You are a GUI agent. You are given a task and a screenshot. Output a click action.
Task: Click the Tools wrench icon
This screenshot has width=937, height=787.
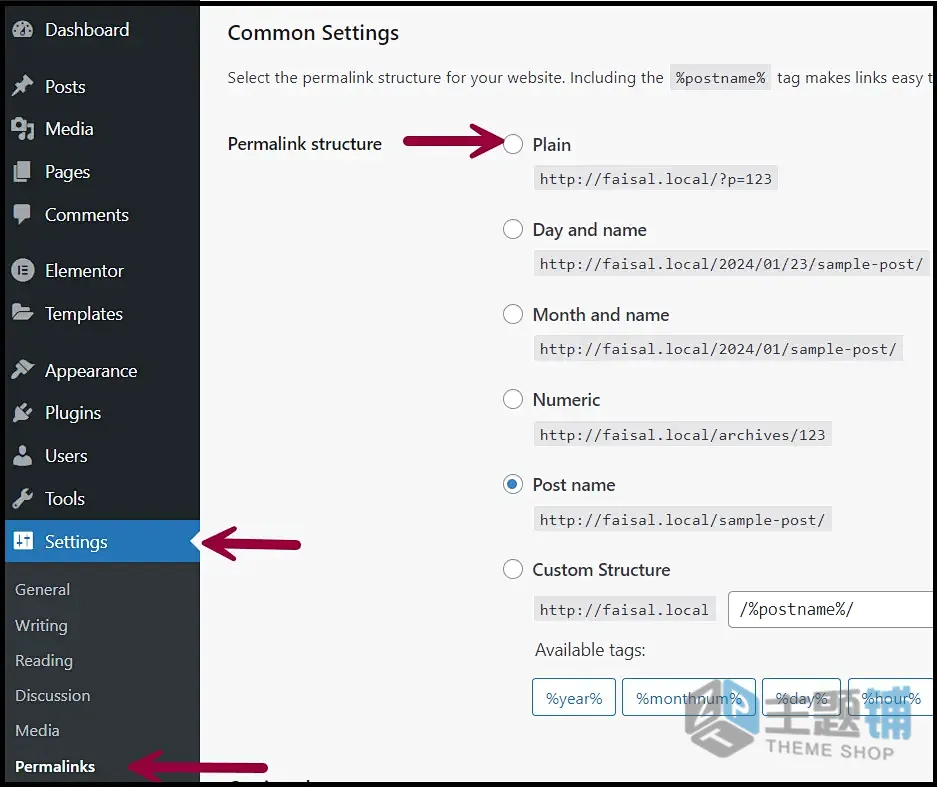point(23,498)
